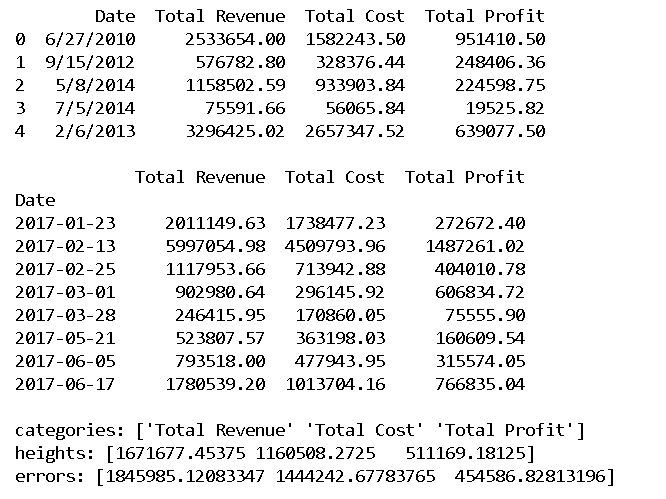
Task: Select profit value 766835.04
Action: [480, 384]
